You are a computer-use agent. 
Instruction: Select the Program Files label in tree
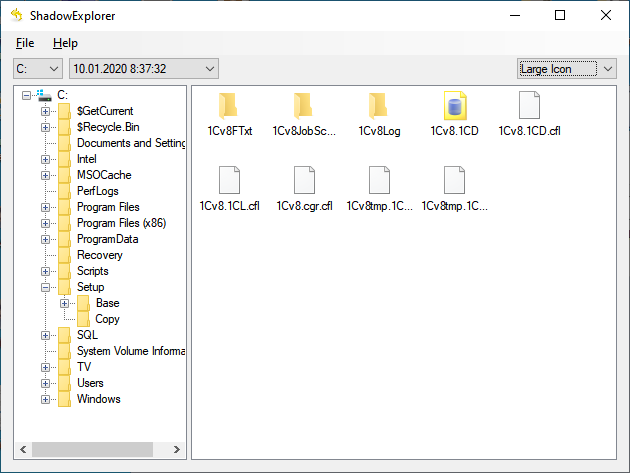108,207
